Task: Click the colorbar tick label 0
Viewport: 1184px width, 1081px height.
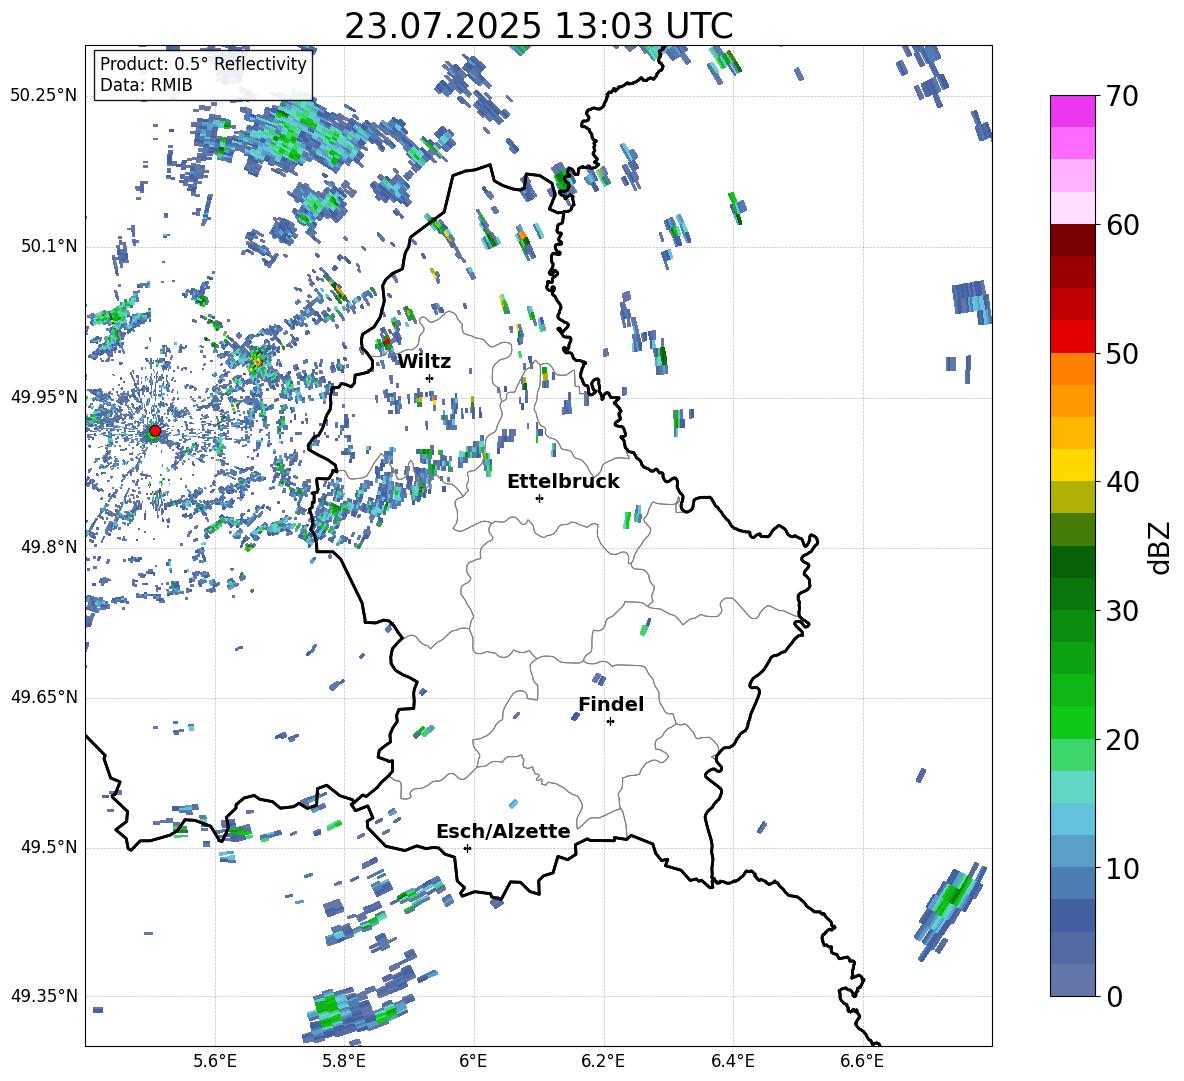Action: 1114,996
